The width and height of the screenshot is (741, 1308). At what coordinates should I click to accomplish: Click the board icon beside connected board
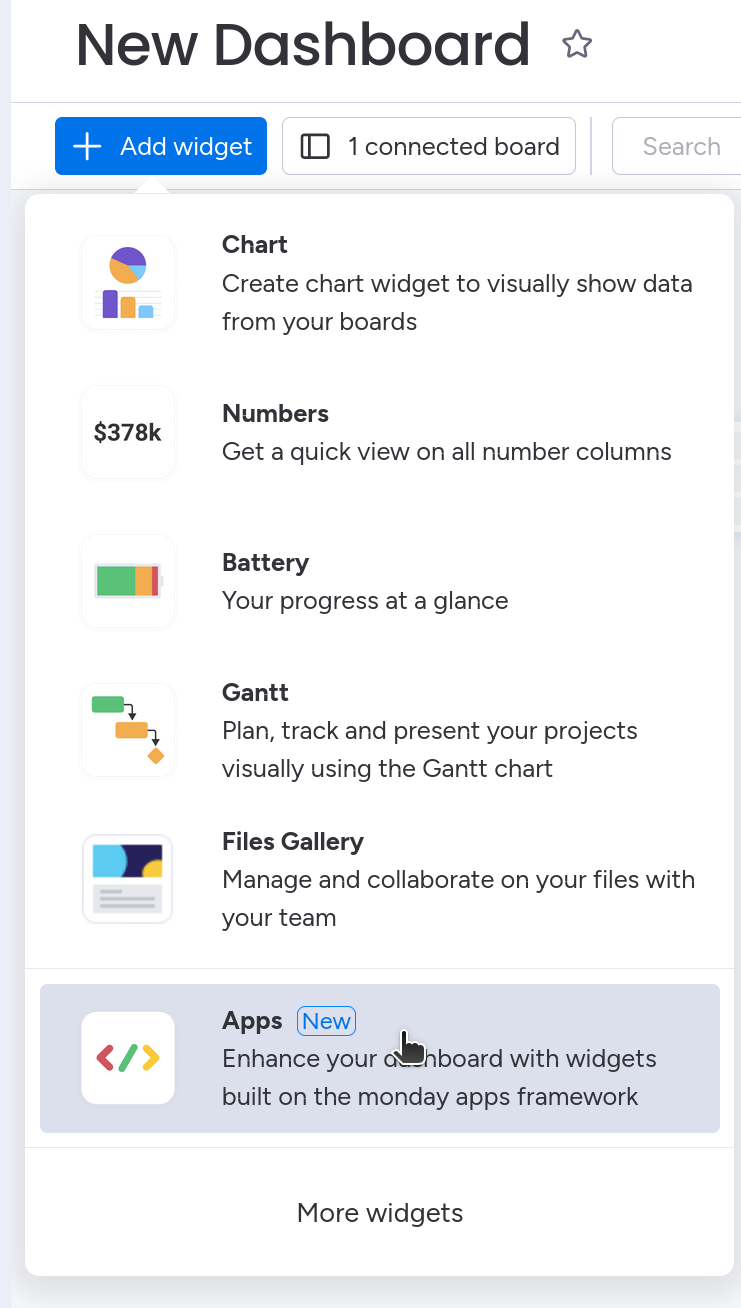point(315,147)
